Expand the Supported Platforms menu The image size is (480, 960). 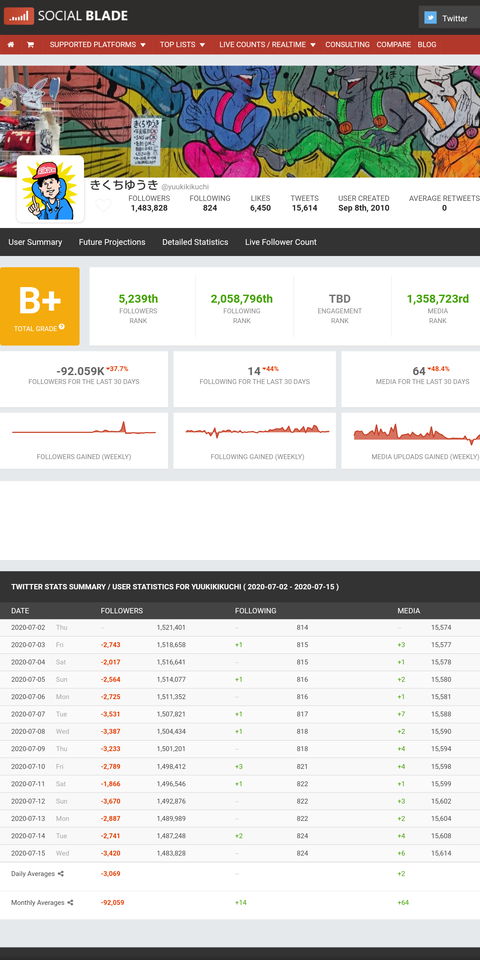[x=97, y=45]
